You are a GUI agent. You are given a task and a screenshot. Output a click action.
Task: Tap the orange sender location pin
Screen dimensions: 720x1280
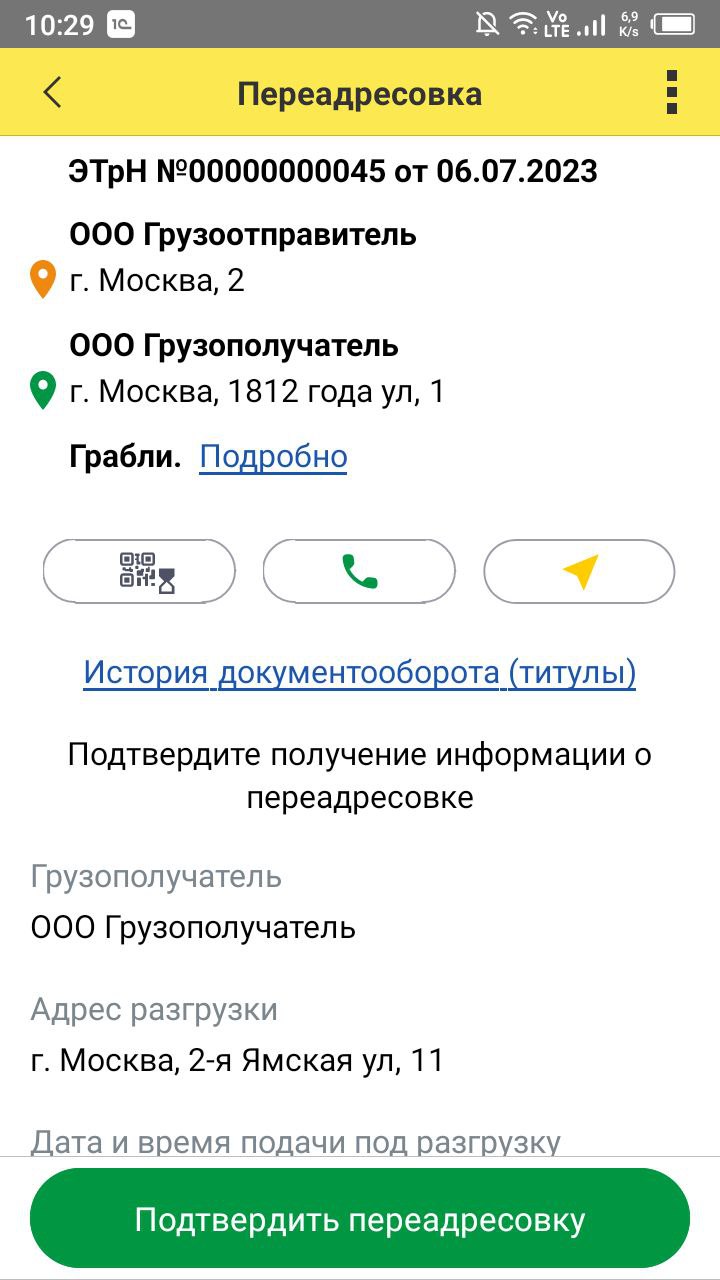point(43,280)
